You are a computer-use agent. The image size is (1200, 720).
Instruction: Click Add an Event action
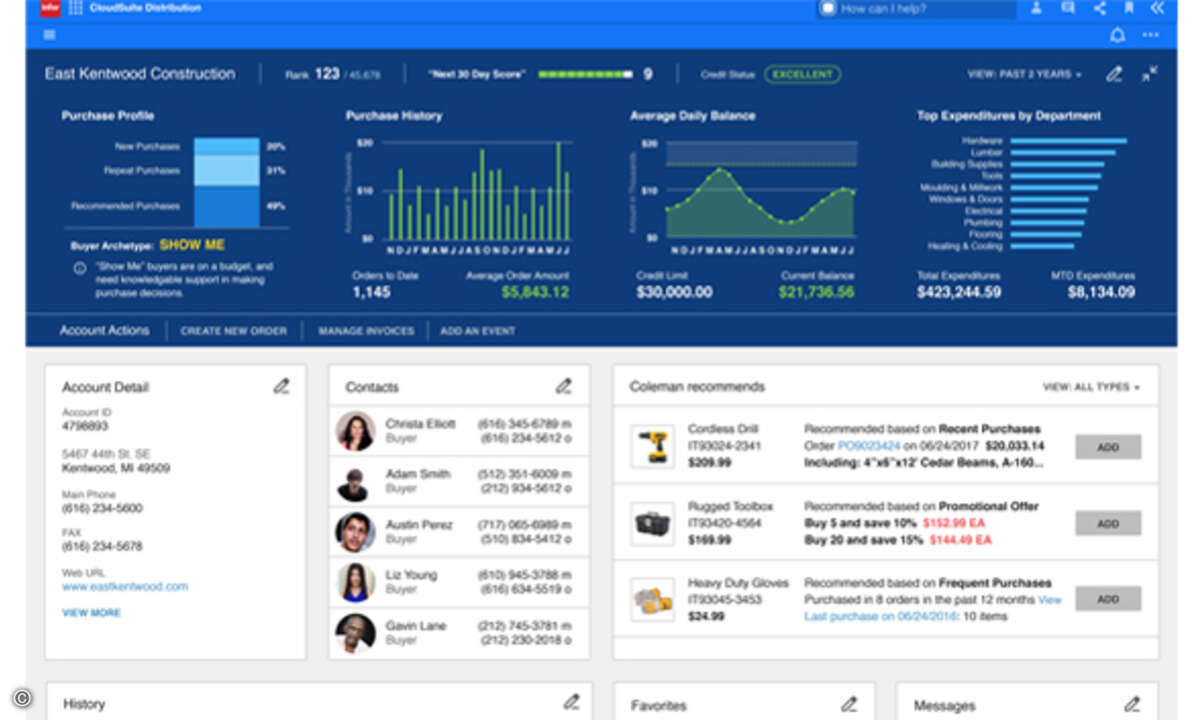click(478, 331)
